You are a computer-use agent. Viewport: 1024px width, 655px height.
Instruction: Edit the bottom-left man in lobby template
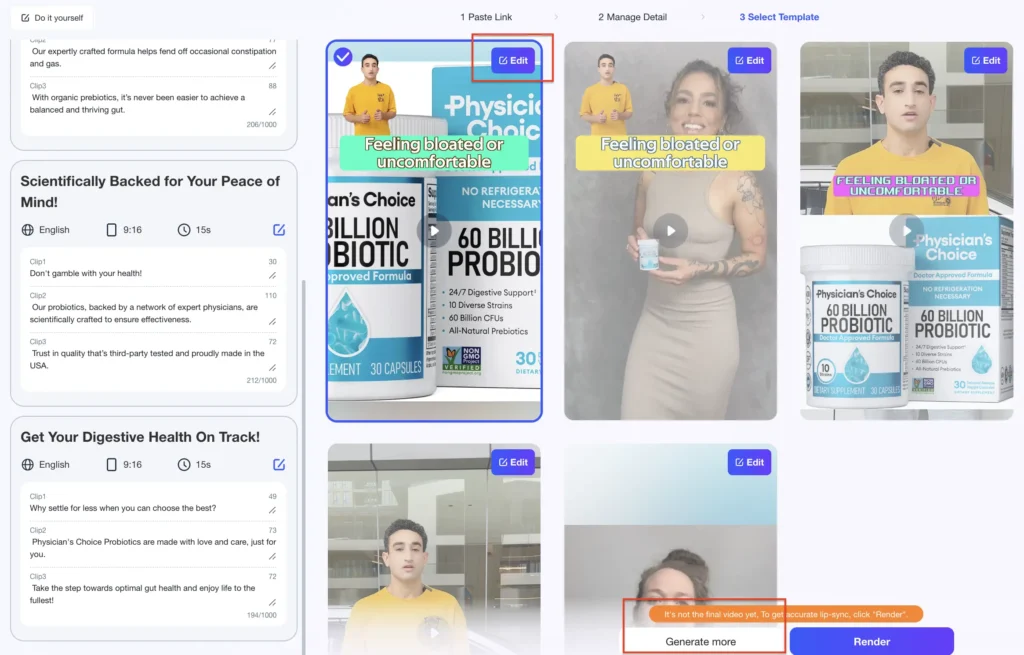click(x=513, y=462)
